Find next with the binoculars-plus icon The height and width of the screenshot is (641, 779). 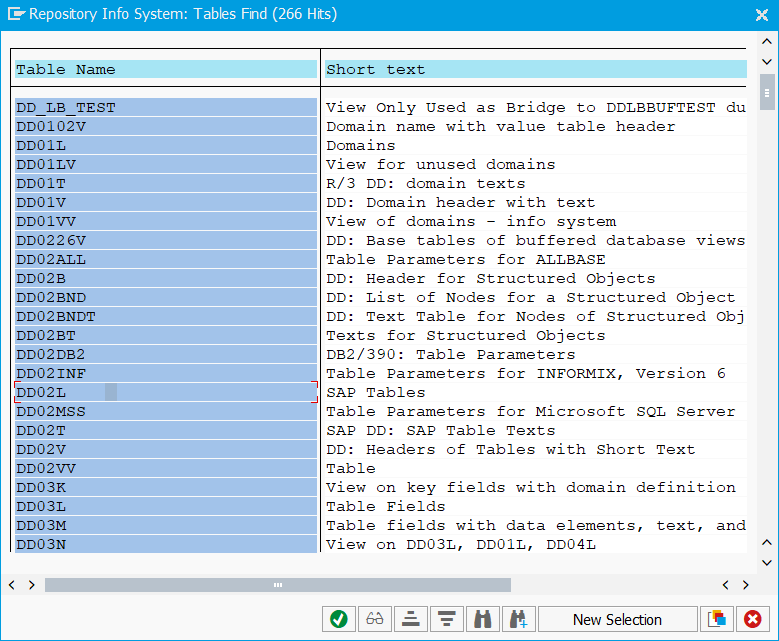coord(519,619)
